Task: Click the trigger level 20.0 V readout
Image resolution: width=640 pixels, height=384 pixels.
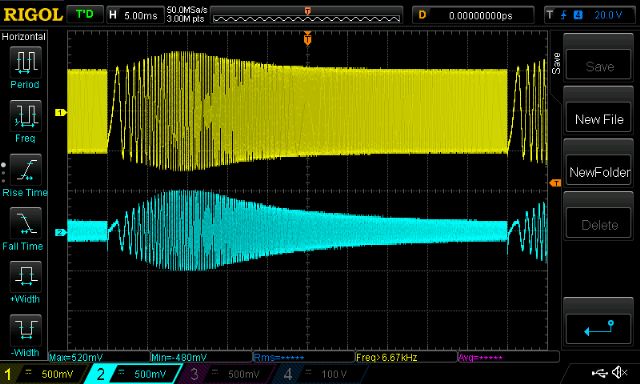Action: [608, 16]
